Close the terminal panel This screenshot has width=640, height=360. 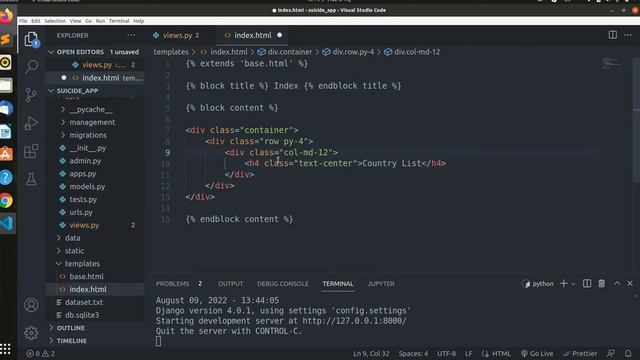point(630,283)
